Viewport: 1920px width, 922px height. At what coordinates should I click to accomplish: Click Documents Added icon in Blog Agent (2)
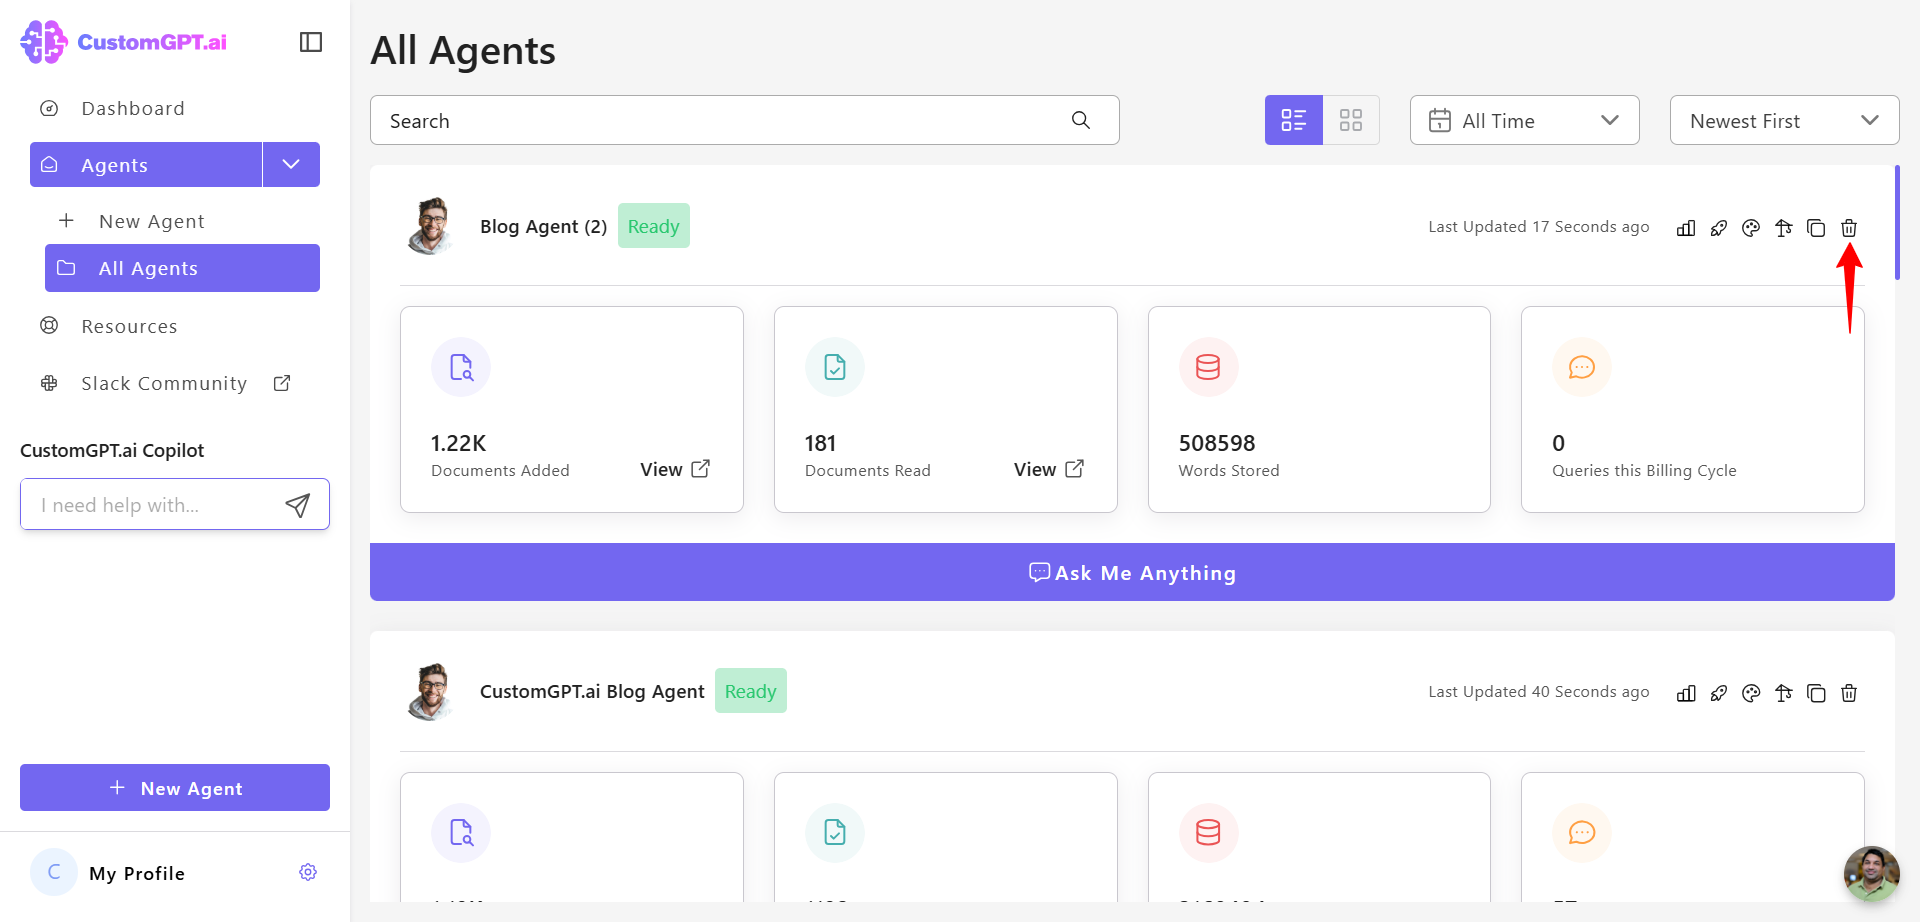461,367
